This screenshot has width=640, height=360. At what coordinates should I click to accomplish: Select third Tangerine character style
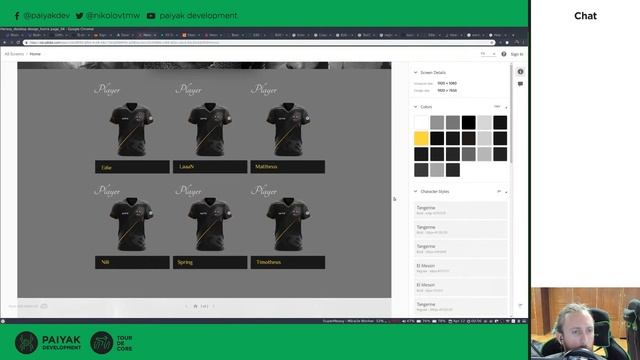click(460, 249)
